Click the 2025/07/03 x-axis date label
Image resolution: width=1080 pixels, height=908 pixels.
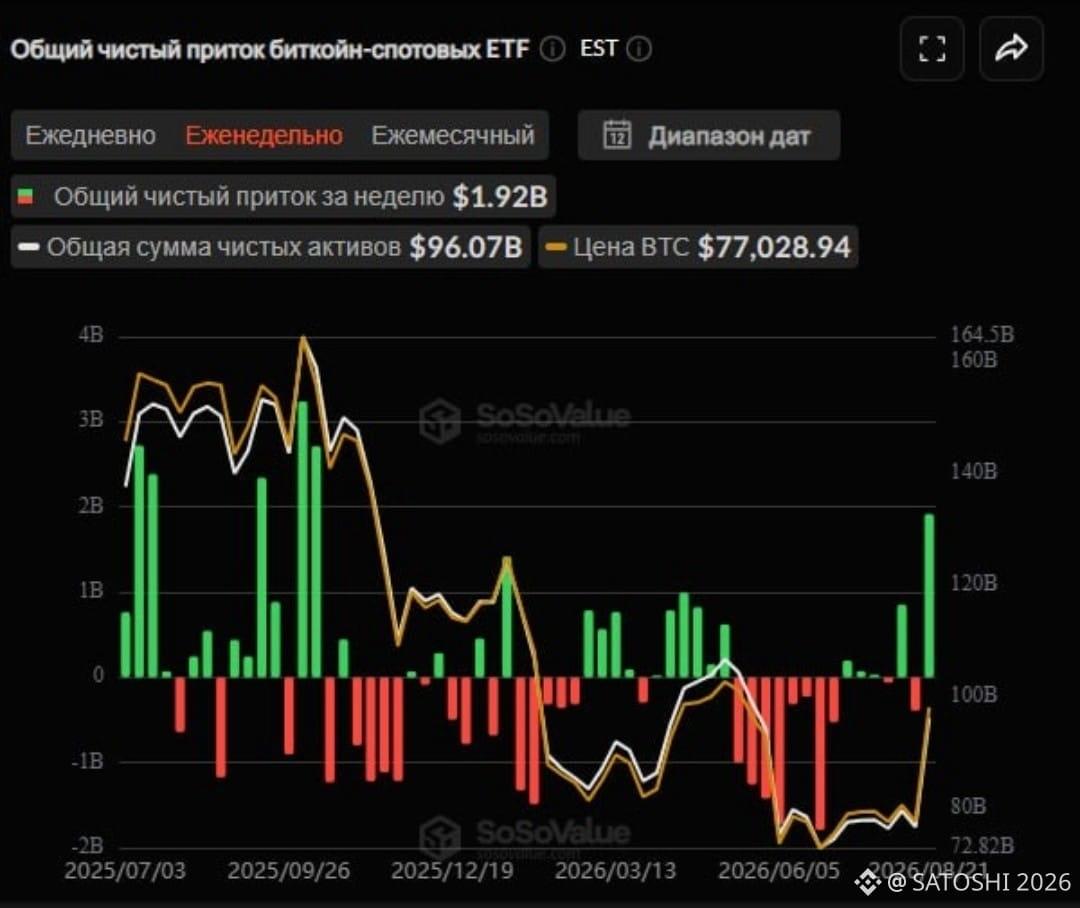point(125,871)
